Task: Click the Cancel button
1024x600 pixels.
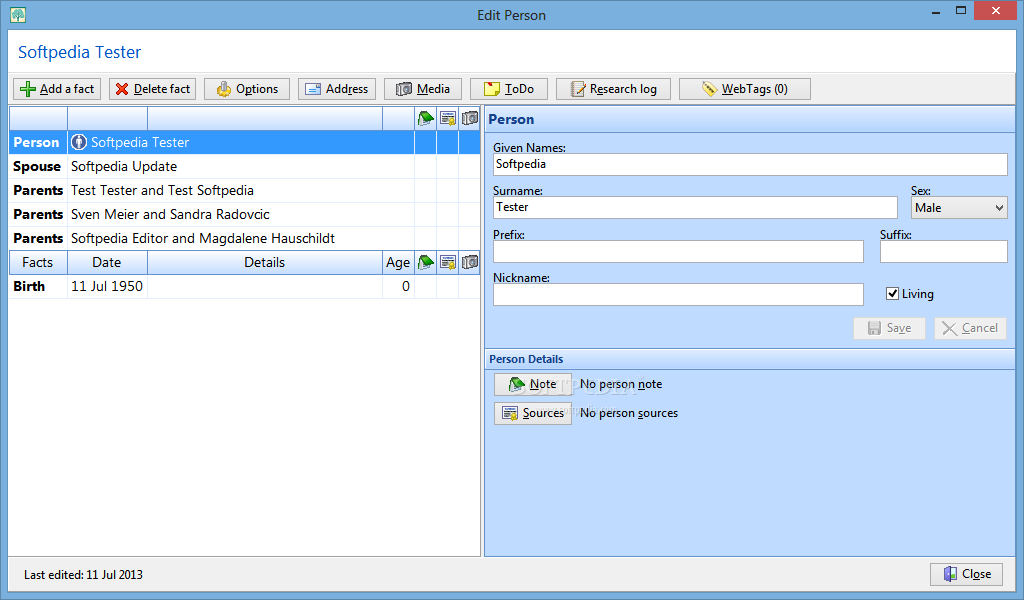Action: point(970,328)
